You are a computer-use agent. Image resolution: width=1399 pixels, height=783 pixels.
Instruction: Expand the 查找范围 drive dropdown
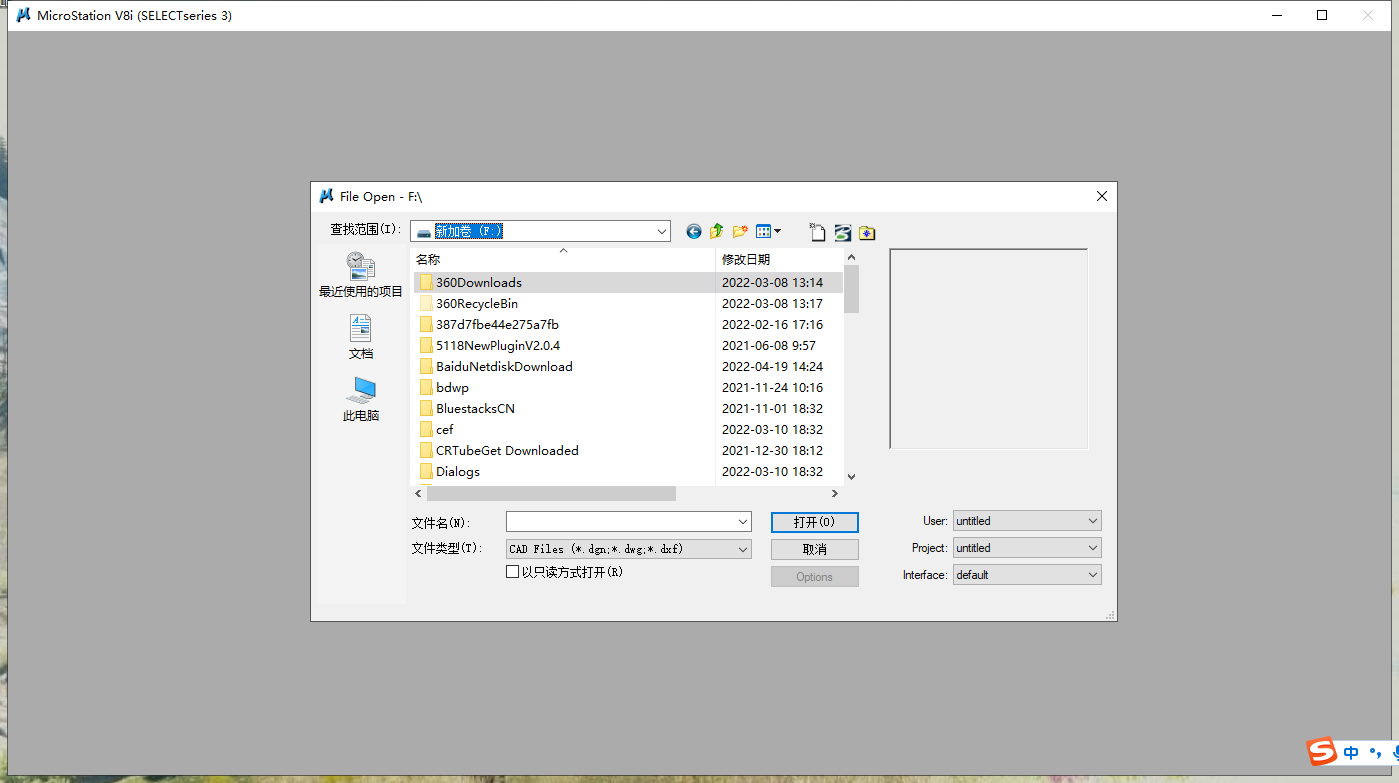(661, 232)
